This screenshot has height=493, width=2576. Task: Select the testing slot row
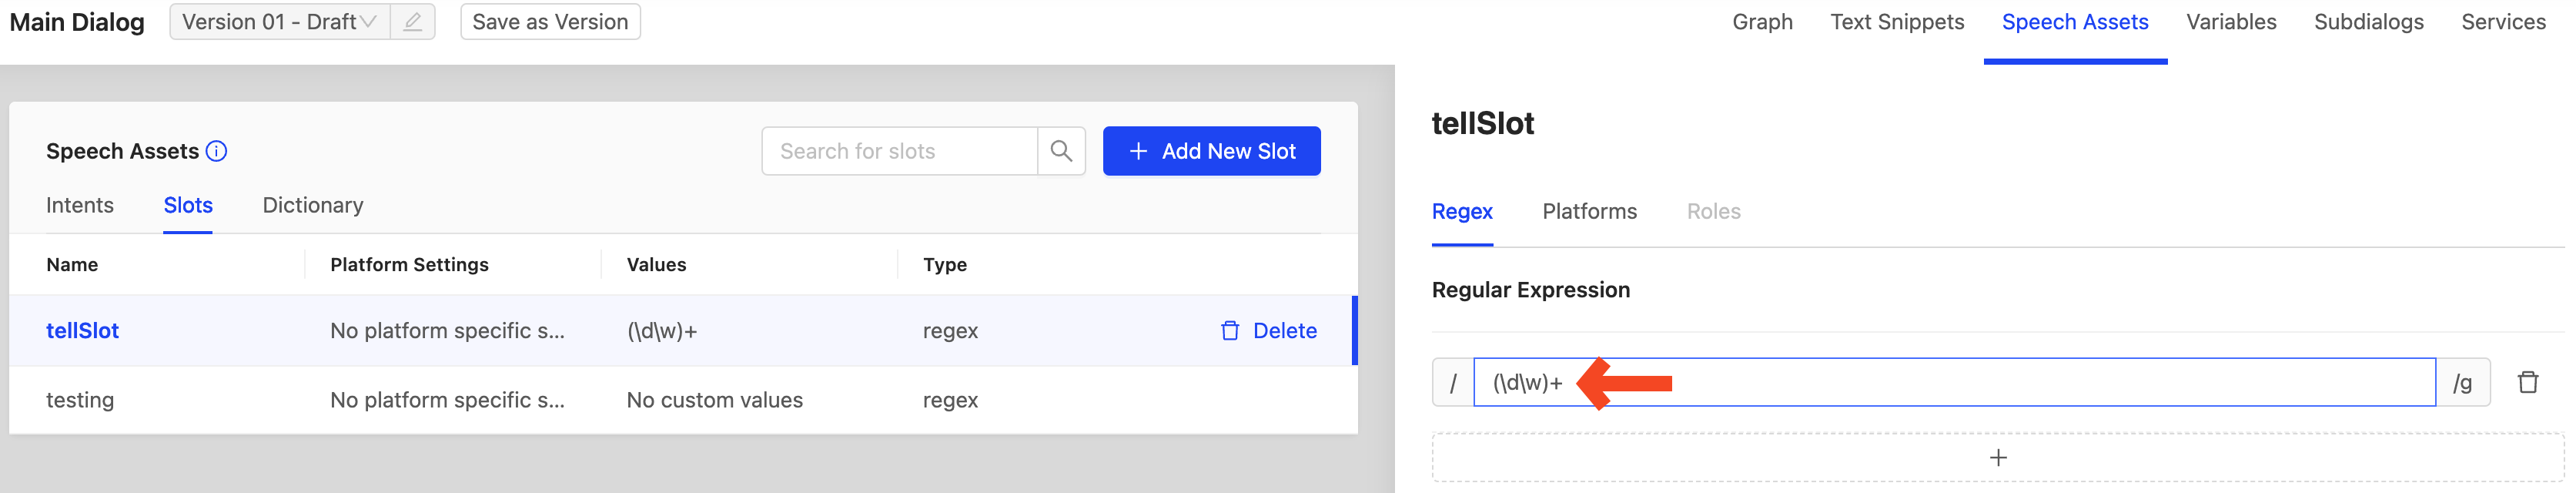[683, 400]
